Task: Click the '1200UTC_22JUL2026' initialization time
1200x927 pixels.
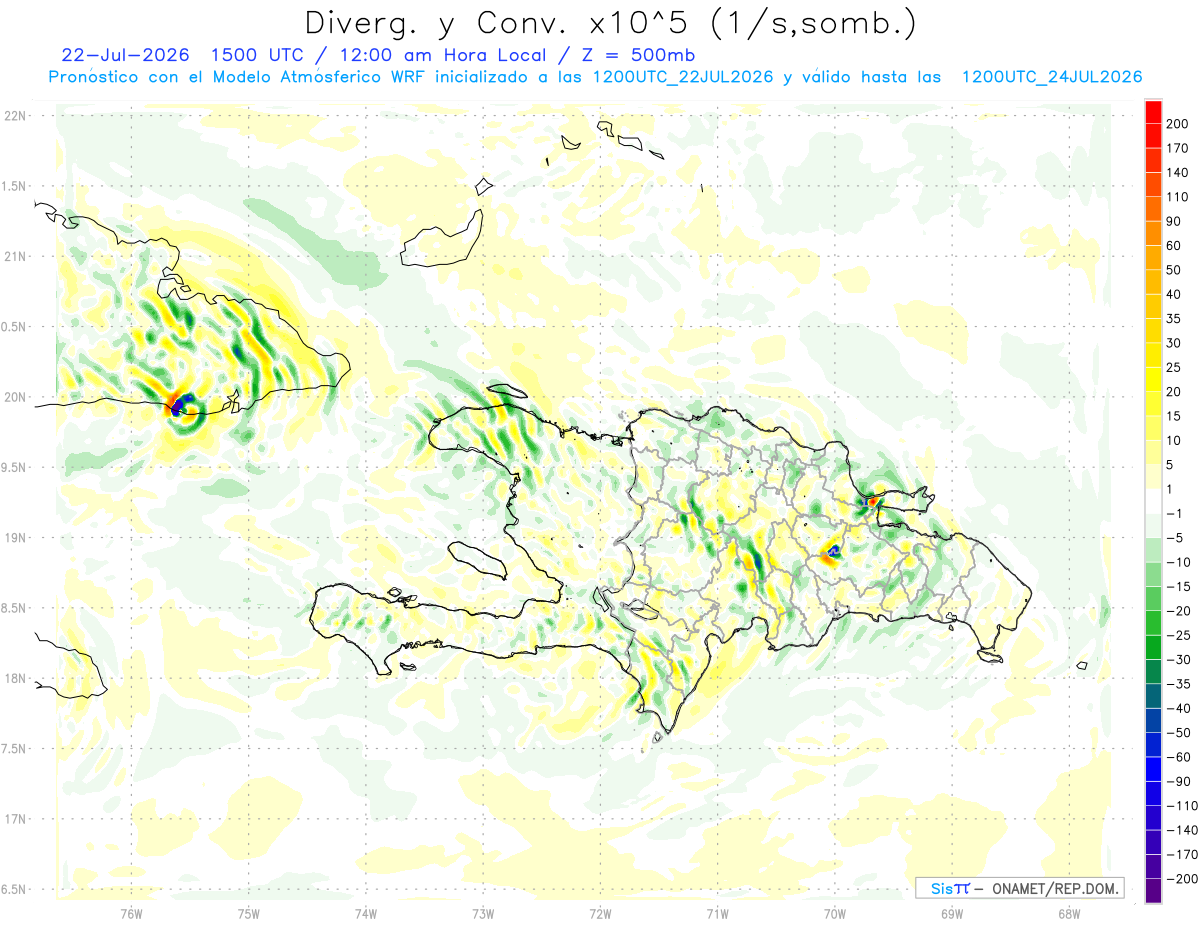Action: [683, 77]
